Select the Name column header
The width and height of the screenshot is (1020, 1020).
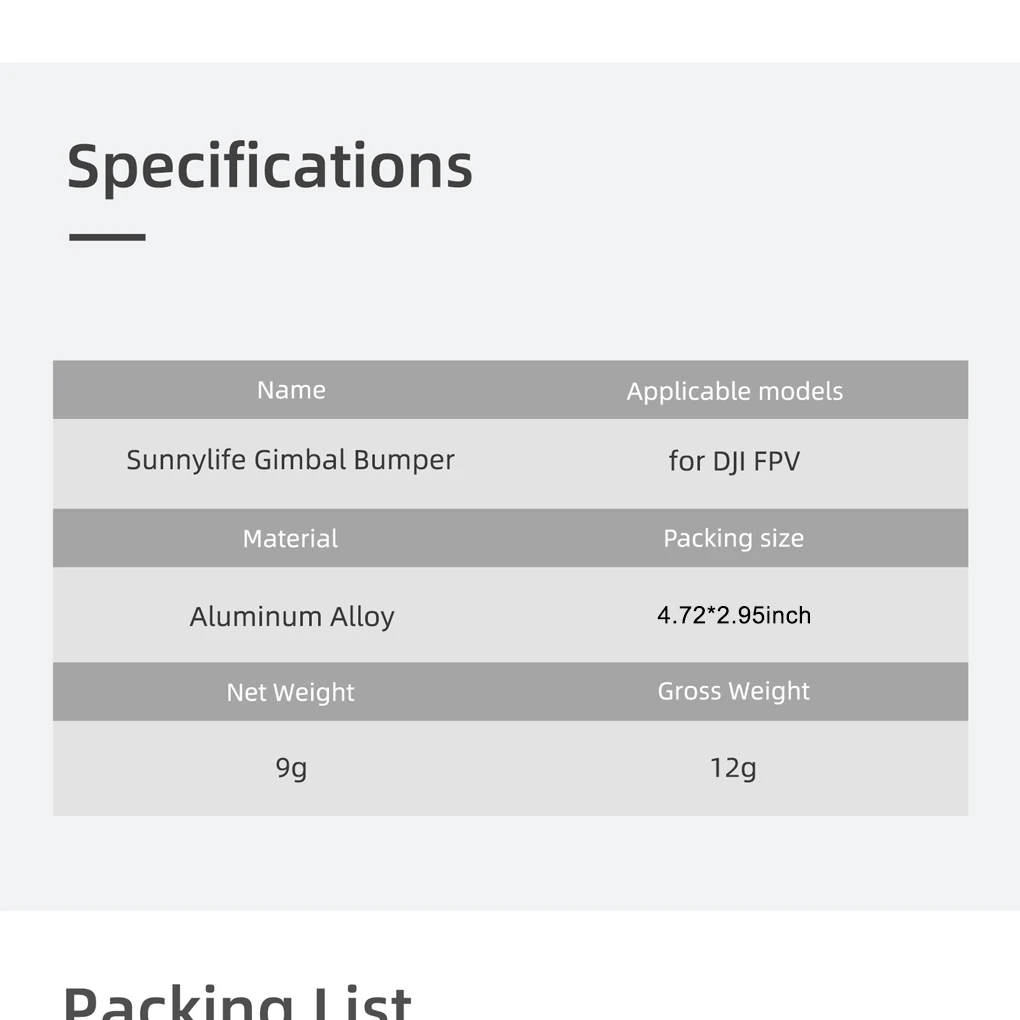(x=291, y=390)
